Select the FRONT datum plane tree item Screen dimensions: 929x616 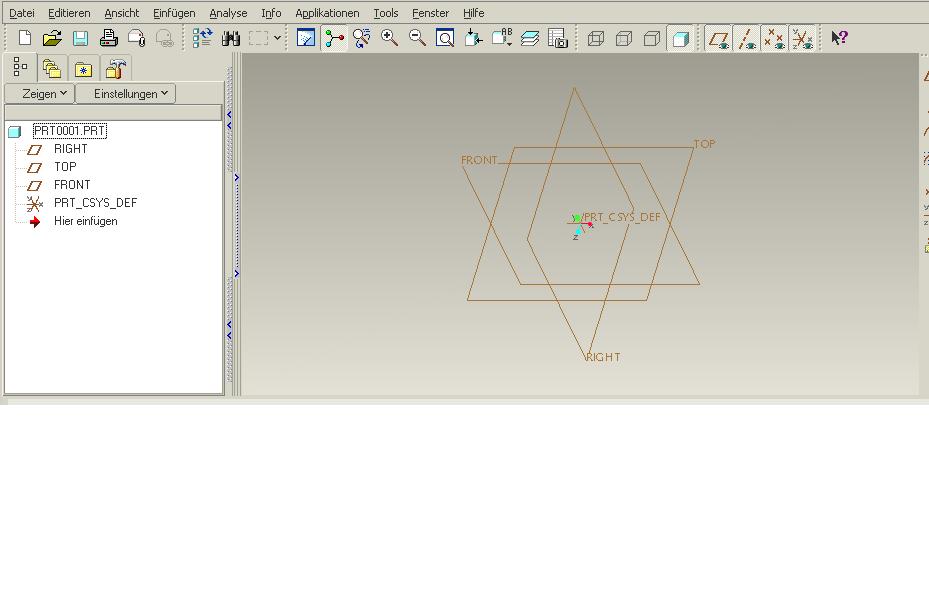[72, 185]
